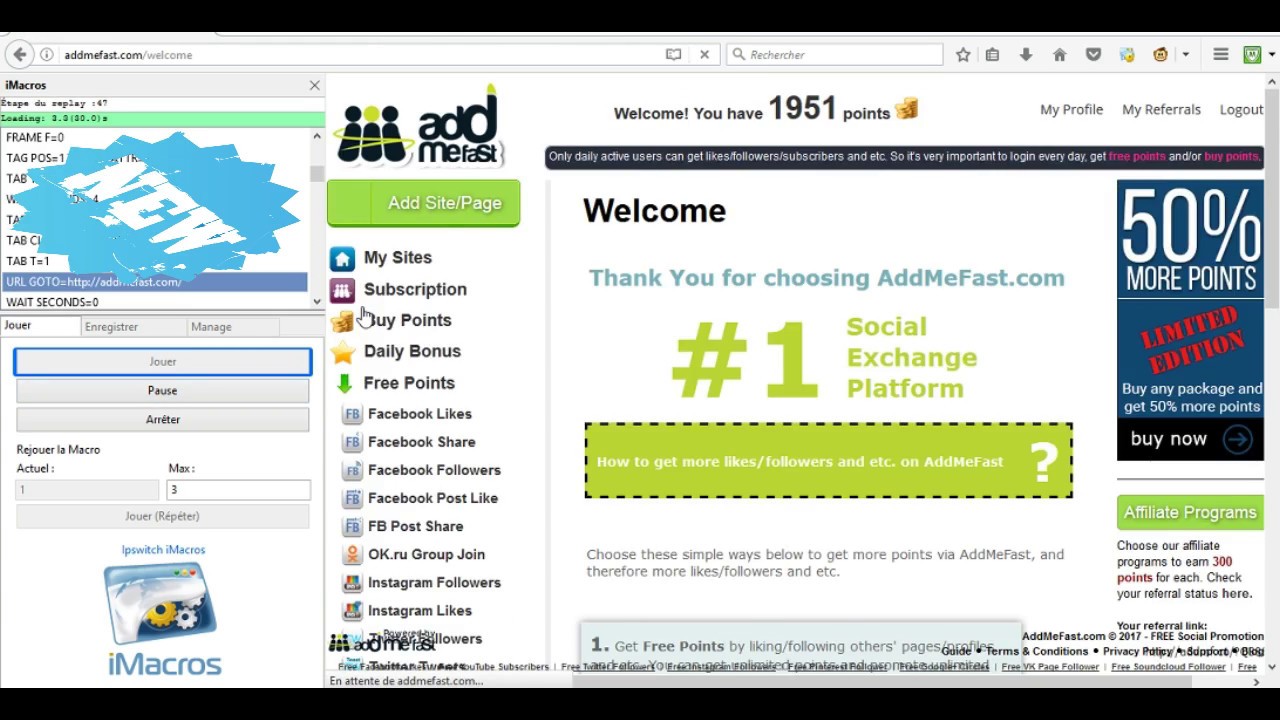Open the My Sites menu item
Viewport: 1280px width, 720px height.
(x=398, y=258)
